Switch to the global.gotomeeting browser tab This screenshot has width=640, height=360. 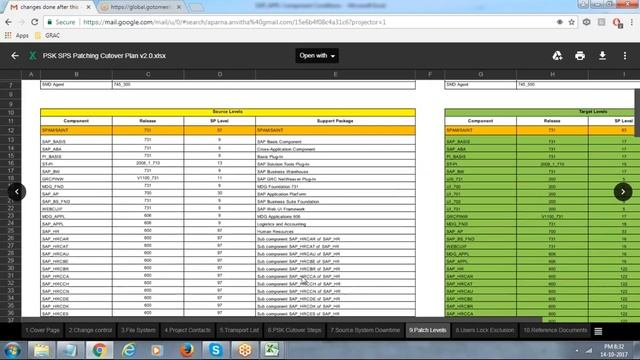click(x=138, y=7)
